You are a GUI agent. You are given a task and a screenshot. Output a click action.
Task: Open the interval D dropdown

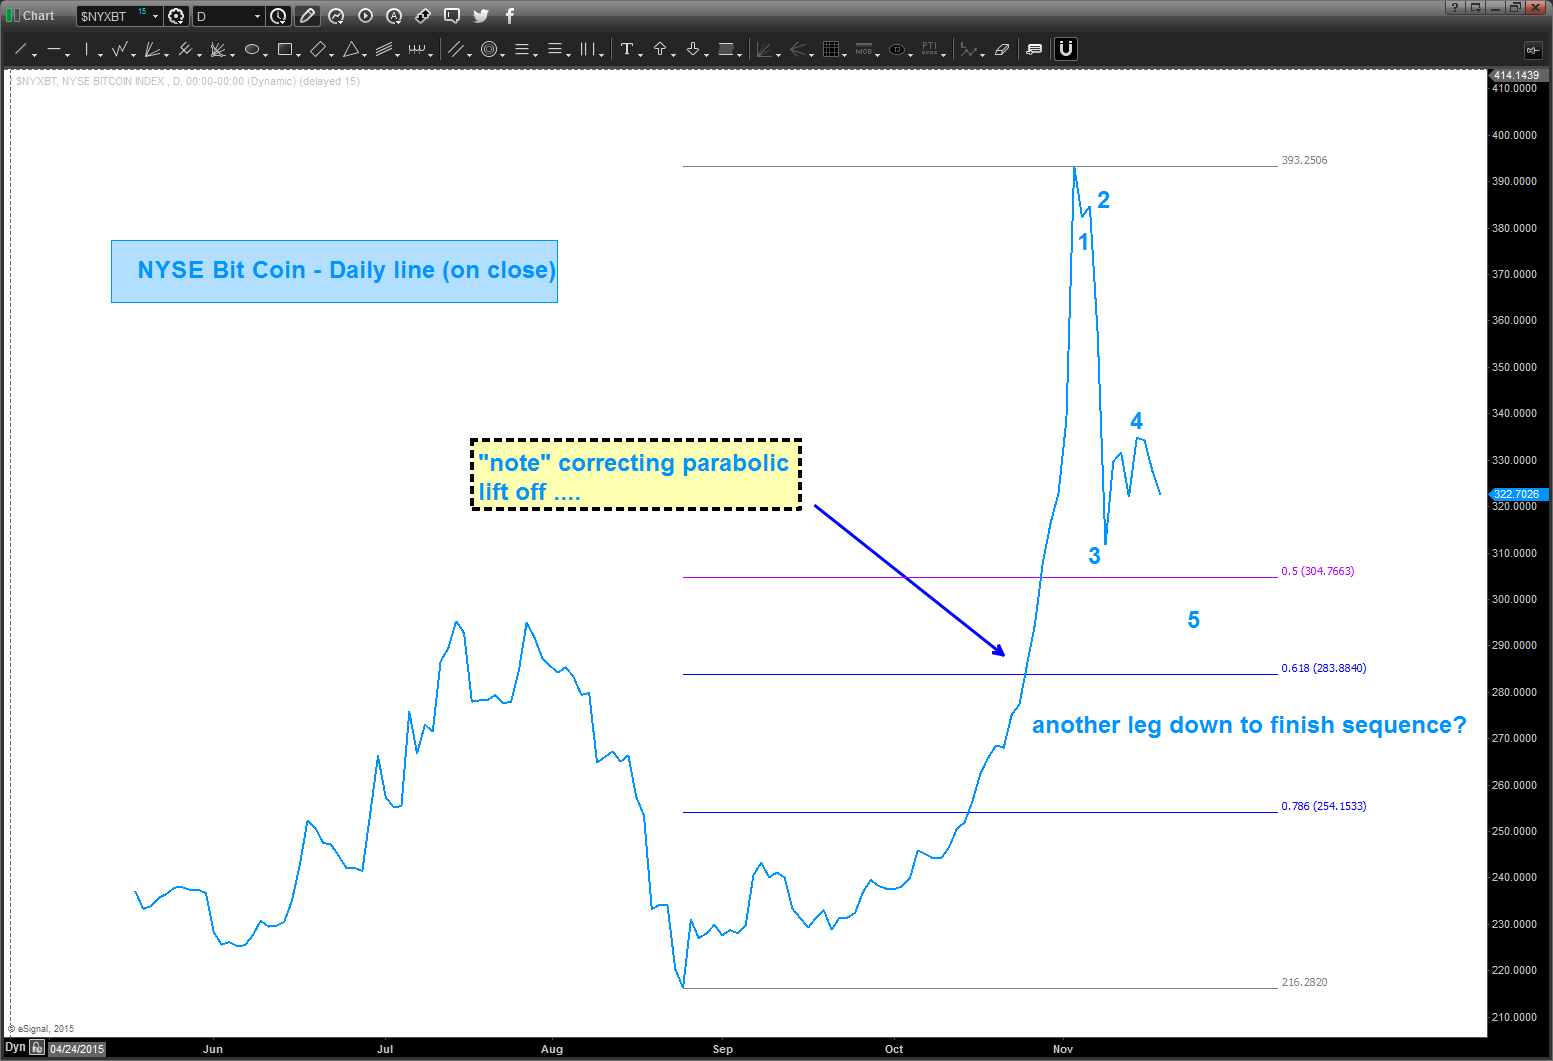(x=257, y=15)
